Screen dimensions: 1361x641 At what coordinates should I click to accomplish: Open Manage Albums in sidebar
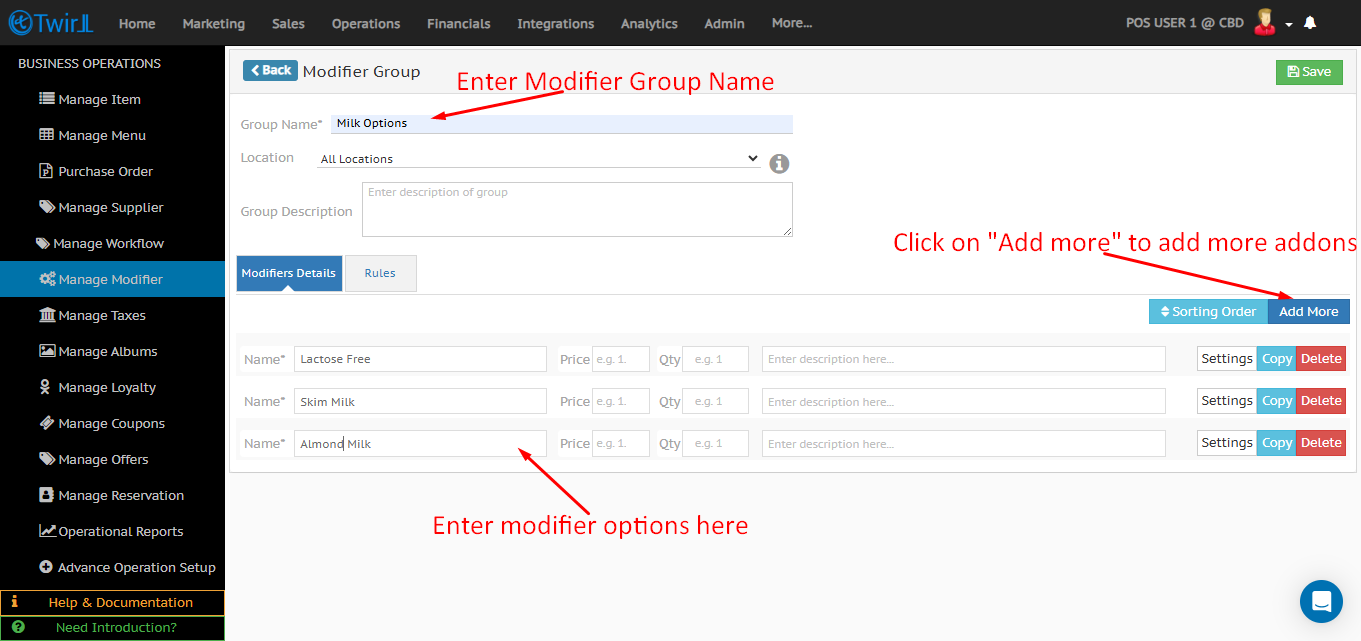point(107,351)
